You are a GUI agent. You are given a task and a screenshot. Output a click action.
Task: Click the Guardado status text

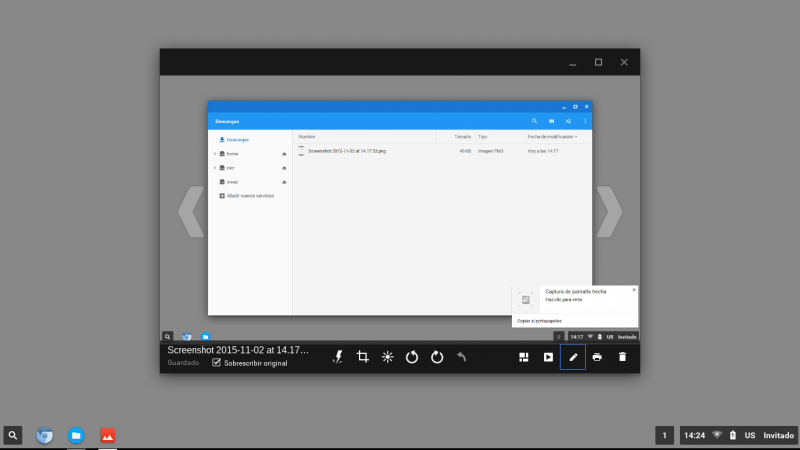click(183, 363)
